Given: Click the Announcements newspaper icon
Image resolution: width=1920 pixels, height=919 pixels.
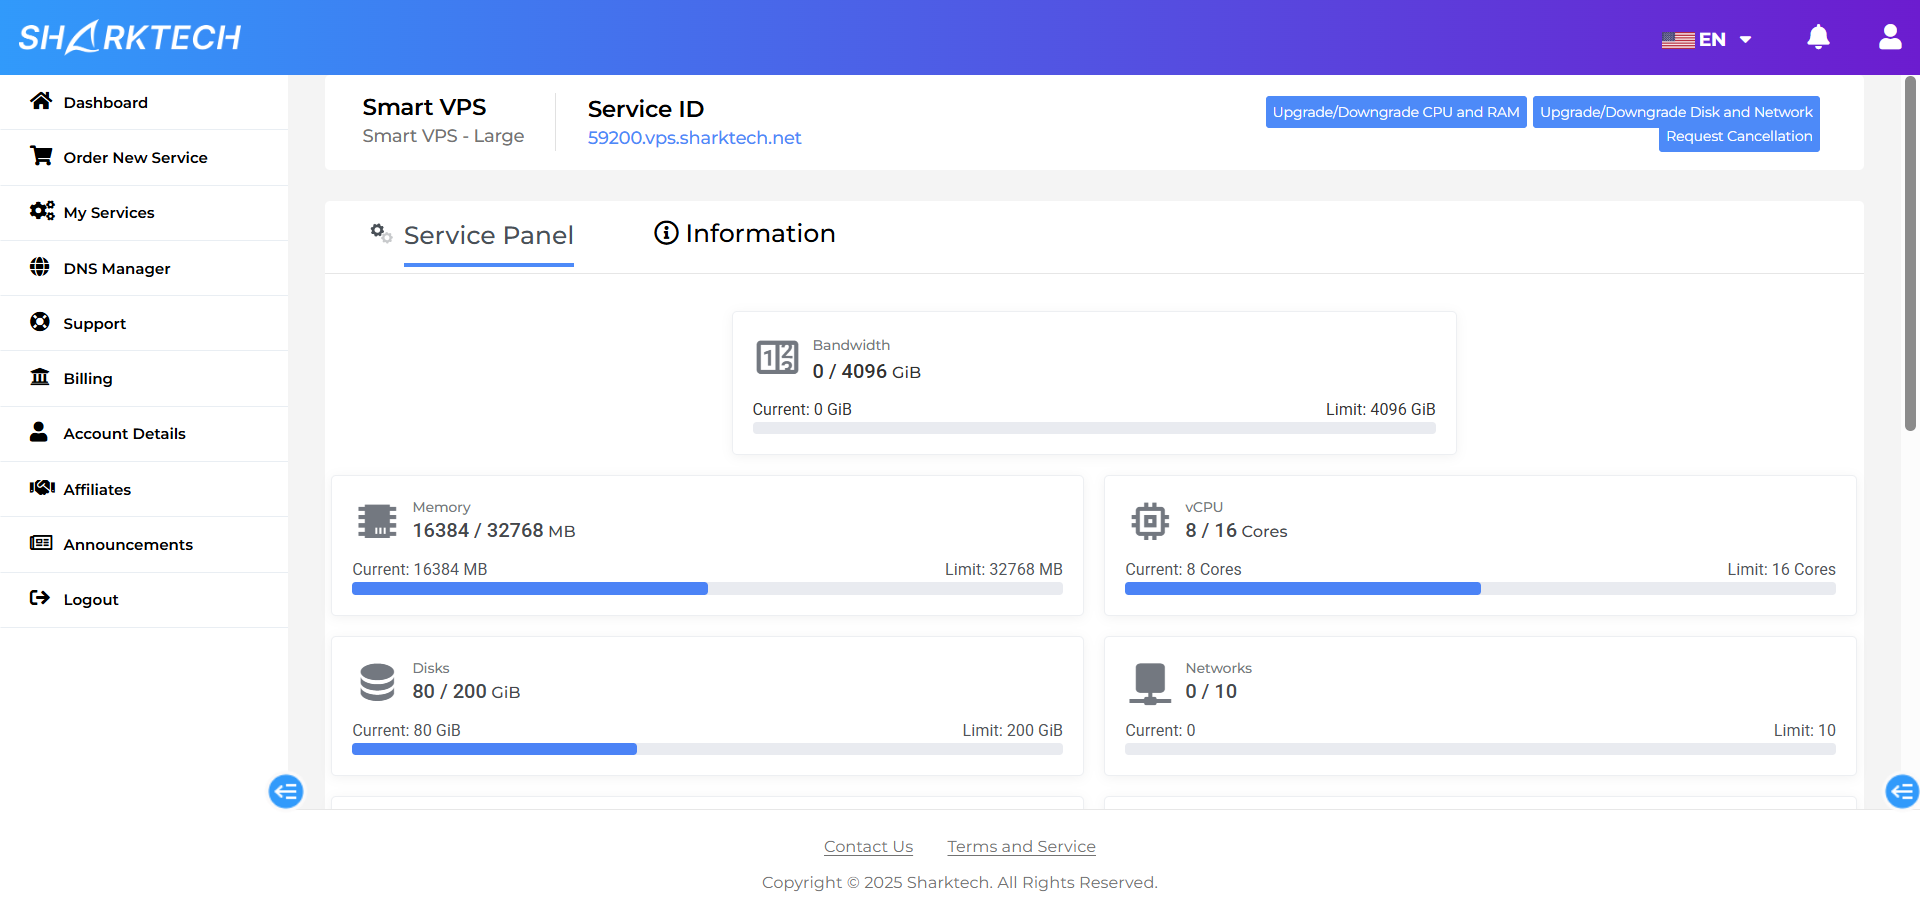Looking at the screenshot, I should 41,543.
